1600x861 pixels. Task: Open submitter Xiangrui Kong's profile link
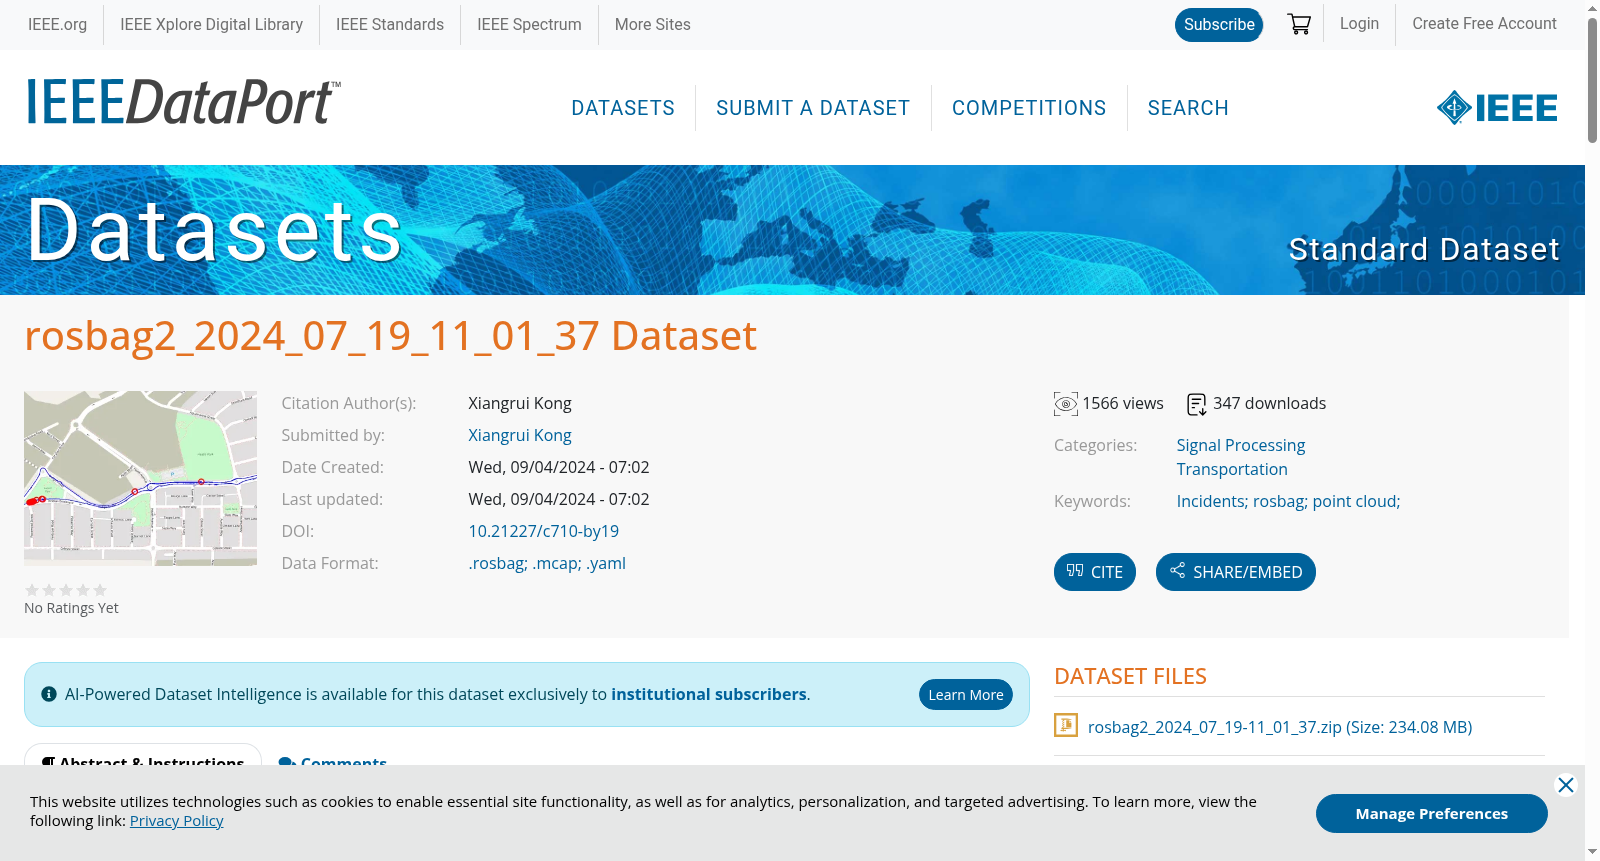[x=520, y=436]
